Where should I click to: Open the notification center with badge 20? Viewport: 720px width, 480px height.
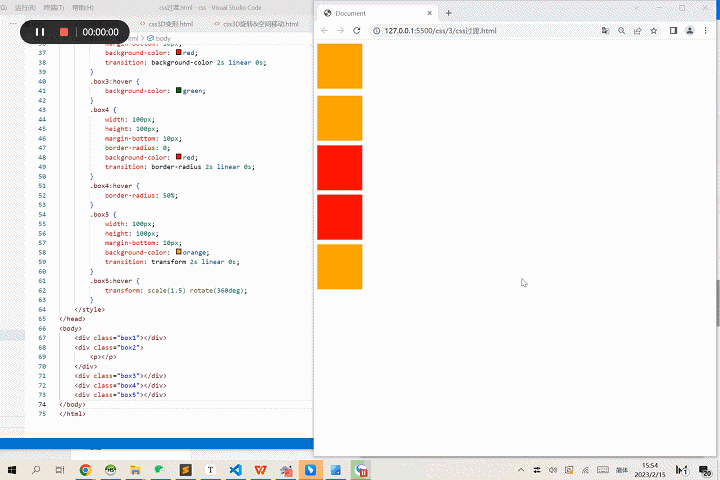click(x=704, y=470)
